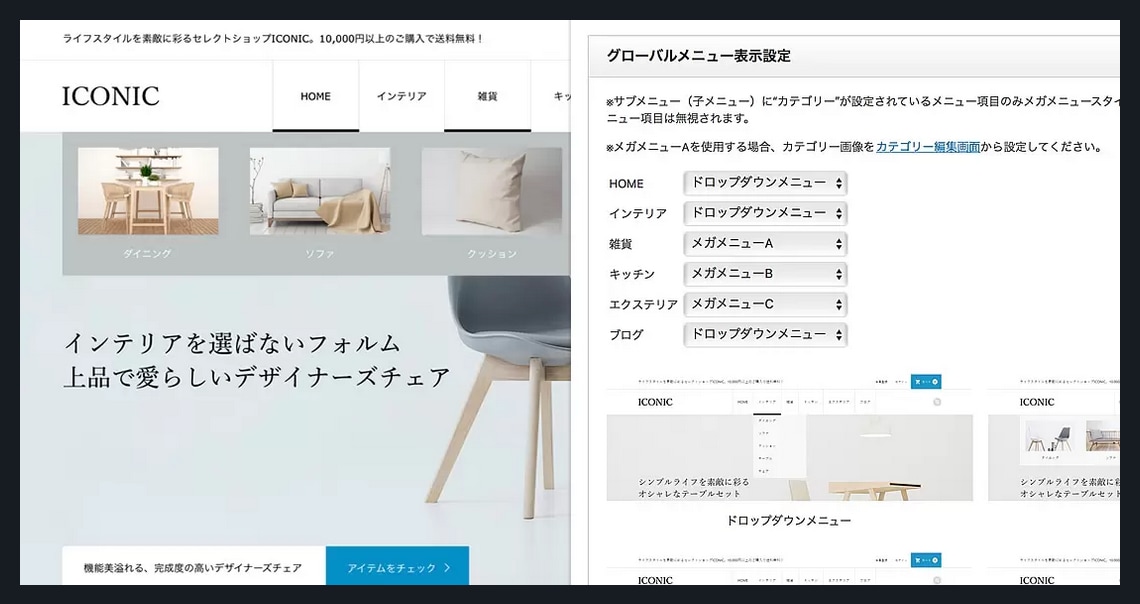Follow the カテゴリー編集画面 link
Image resolution: width=1140 pixels, height=604 pixels.
point(928,147)
